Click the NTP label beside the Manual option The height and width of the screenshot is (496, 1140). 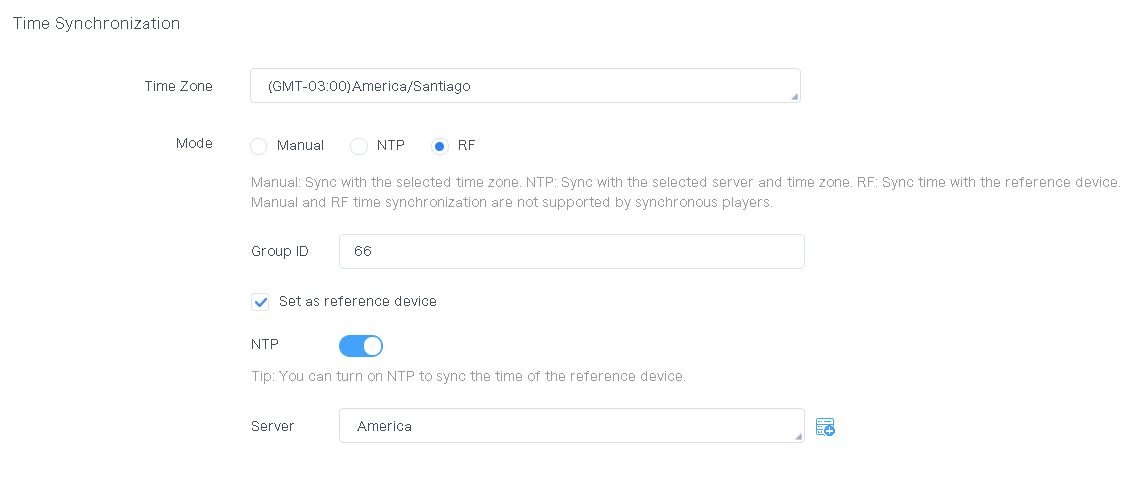[x=390, y=145]
